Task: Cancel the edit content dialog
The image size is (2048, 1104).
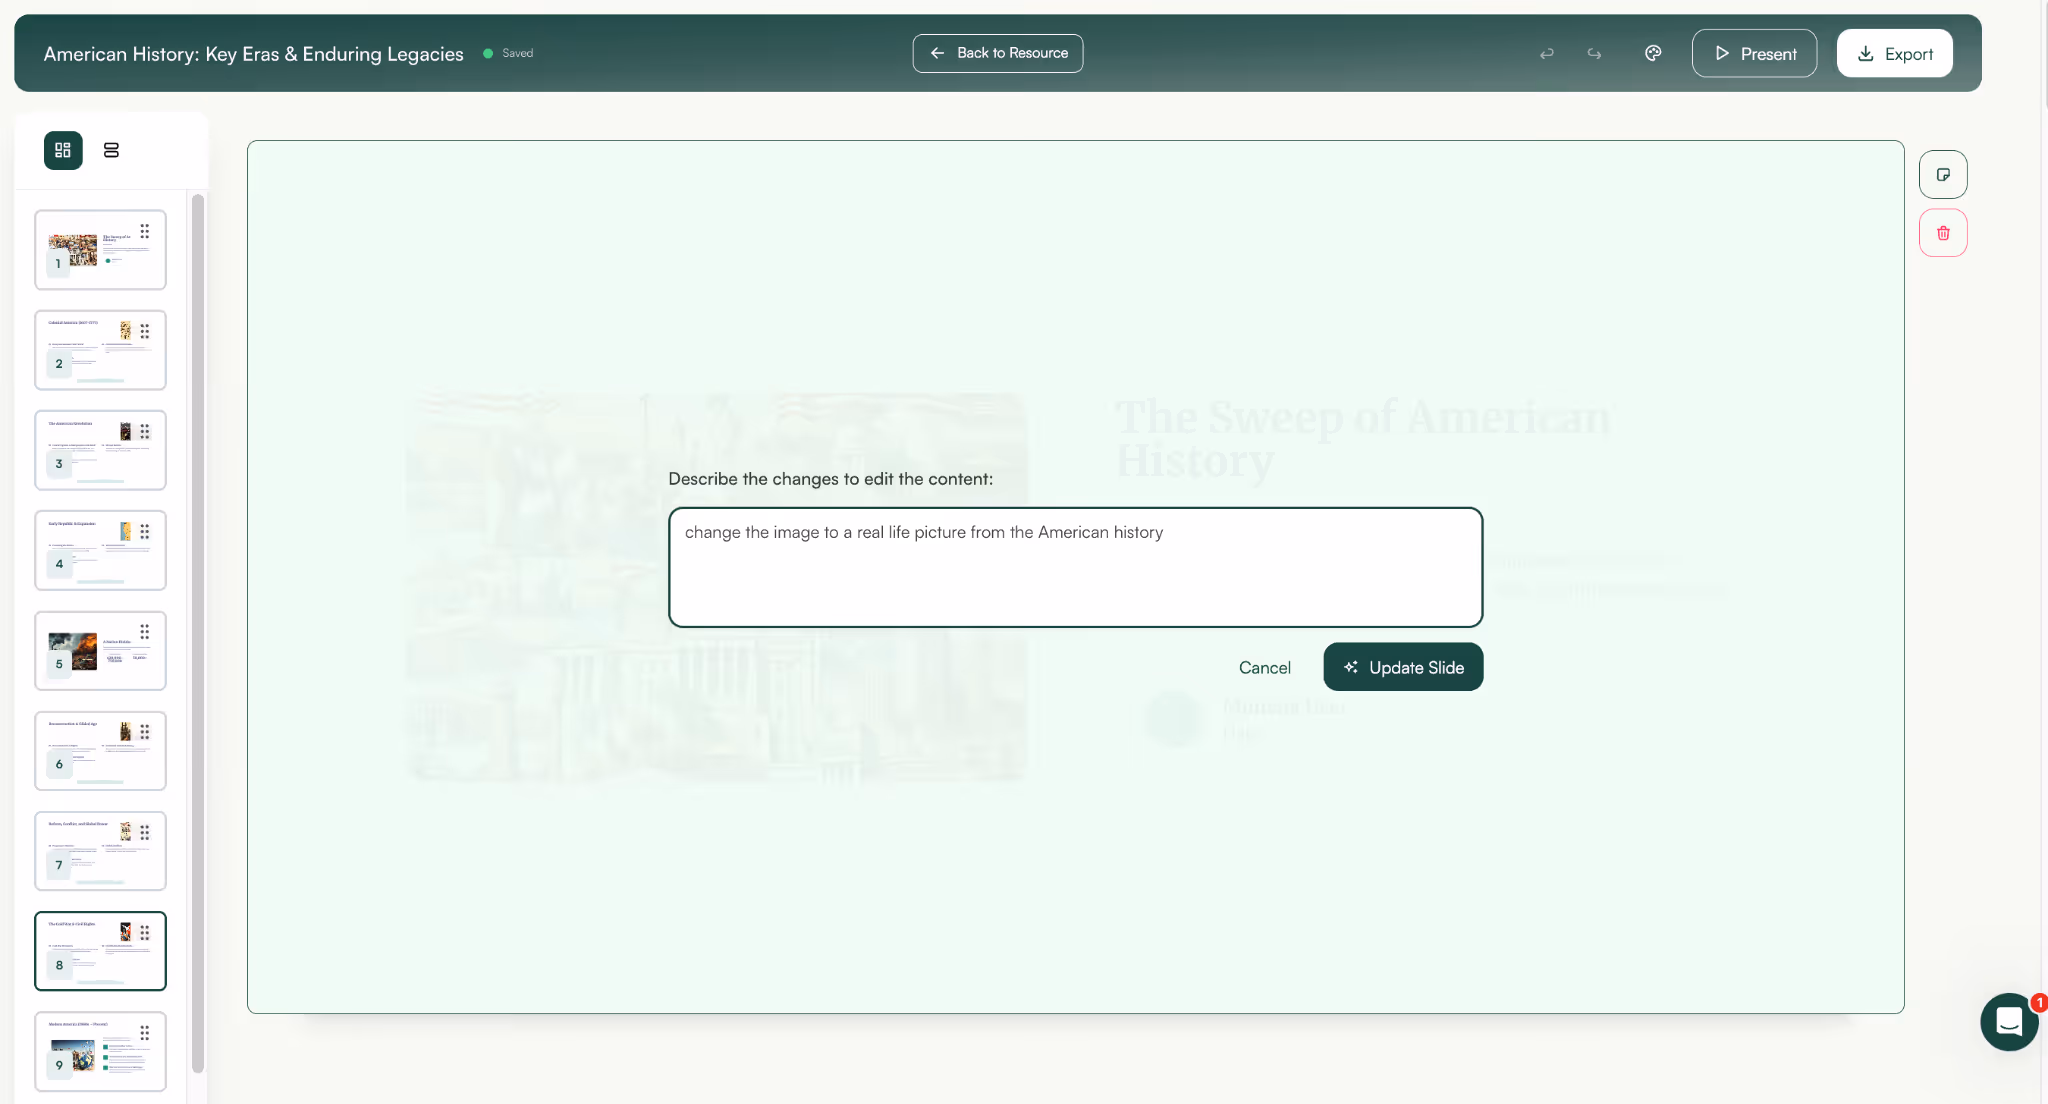Action: 1264,667
